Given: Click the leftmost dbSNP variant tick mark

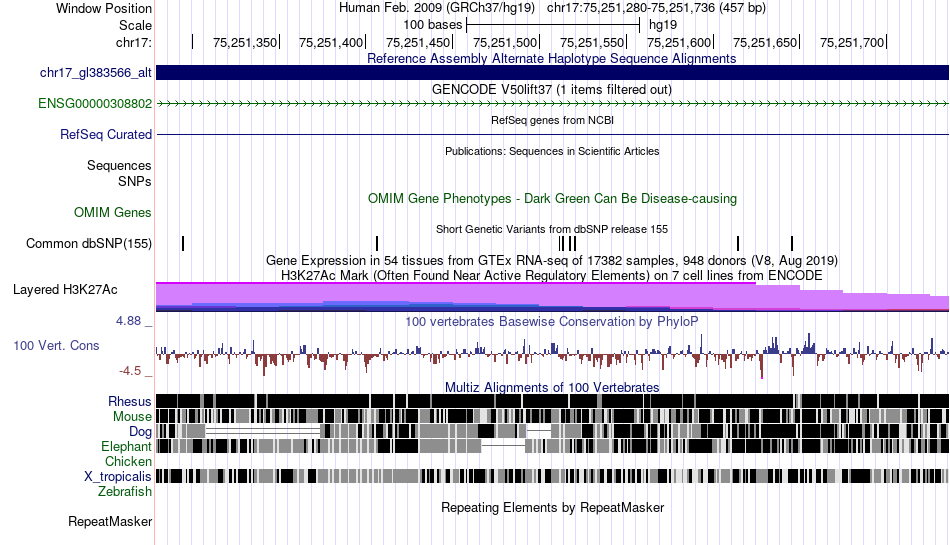Looking at the screenshot, I should coord(183,243).
